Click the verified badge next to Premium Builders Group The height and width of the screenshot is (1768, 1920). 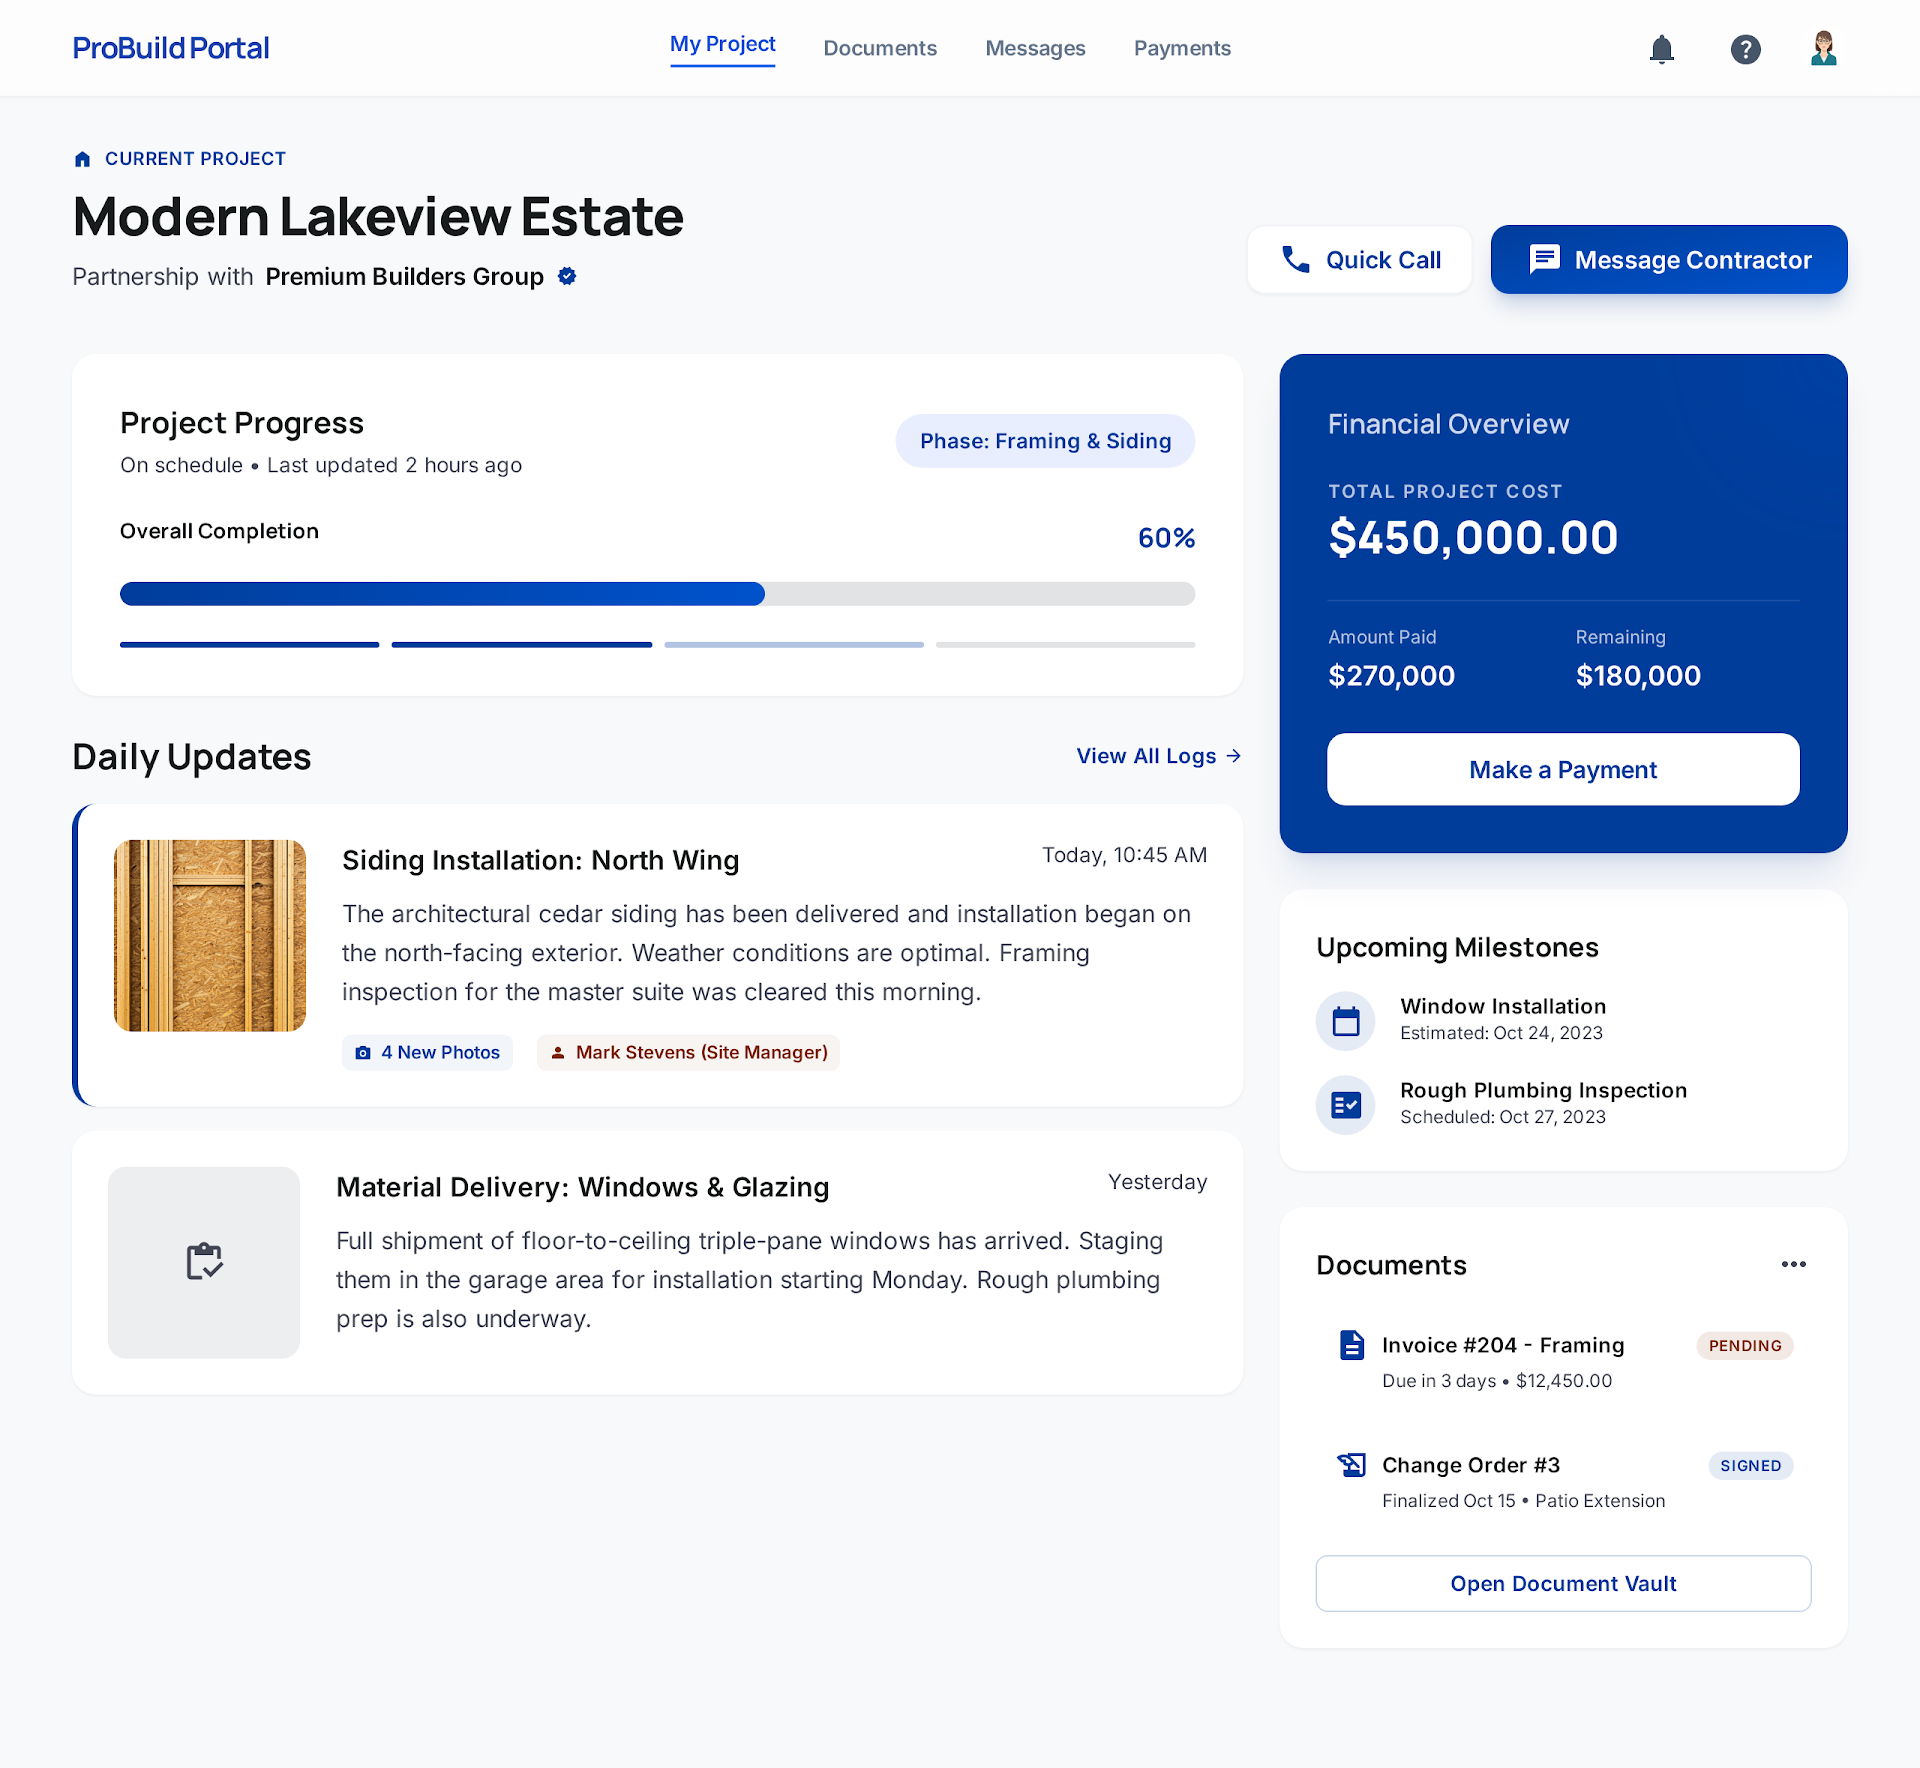pos(567,276)
